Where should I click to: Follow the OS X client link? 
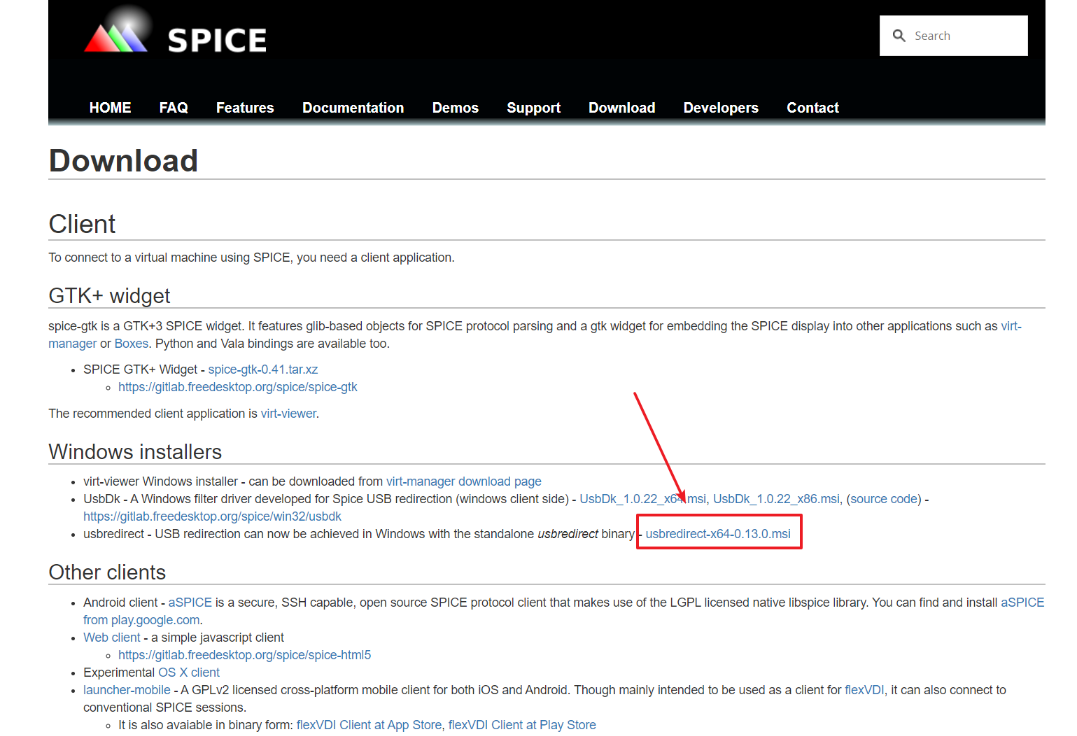(x=189, y=672)
